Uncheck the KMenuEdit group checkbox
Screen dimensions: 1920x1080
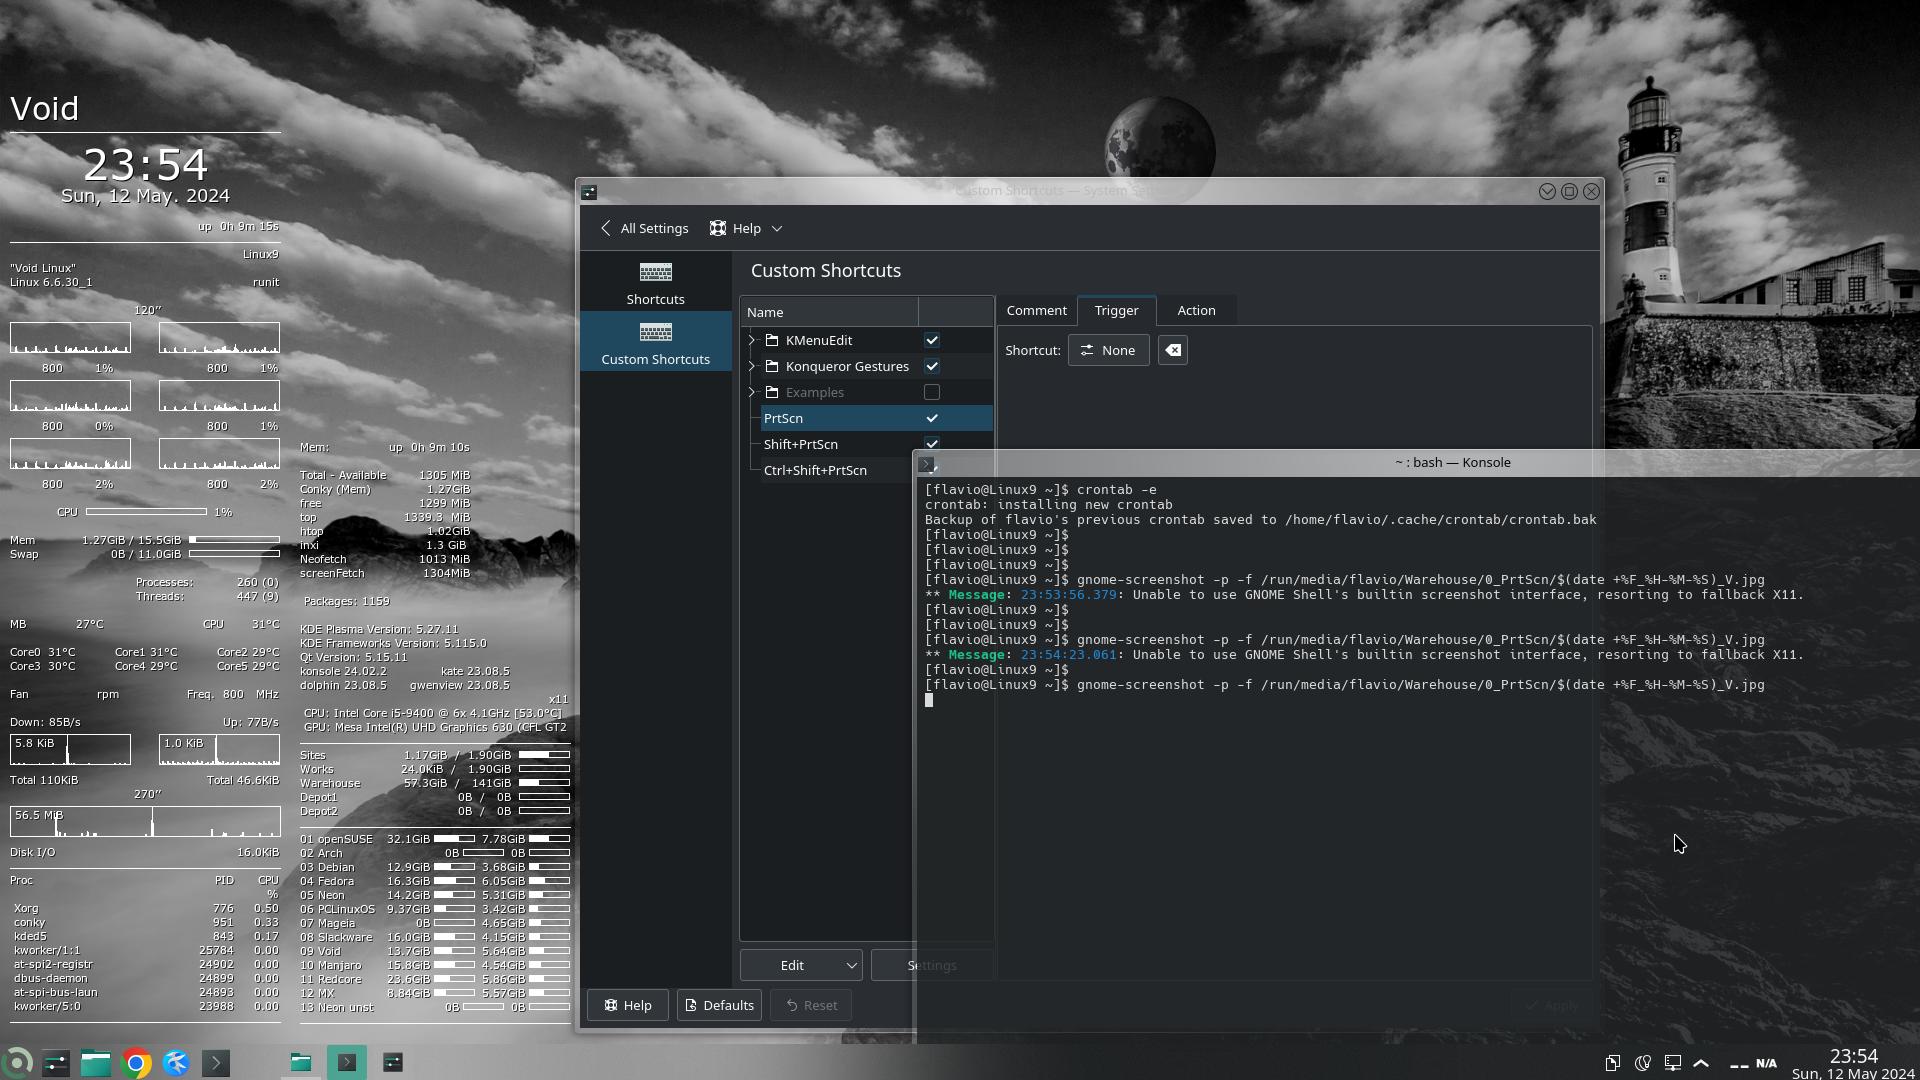[x=931, y=340]
